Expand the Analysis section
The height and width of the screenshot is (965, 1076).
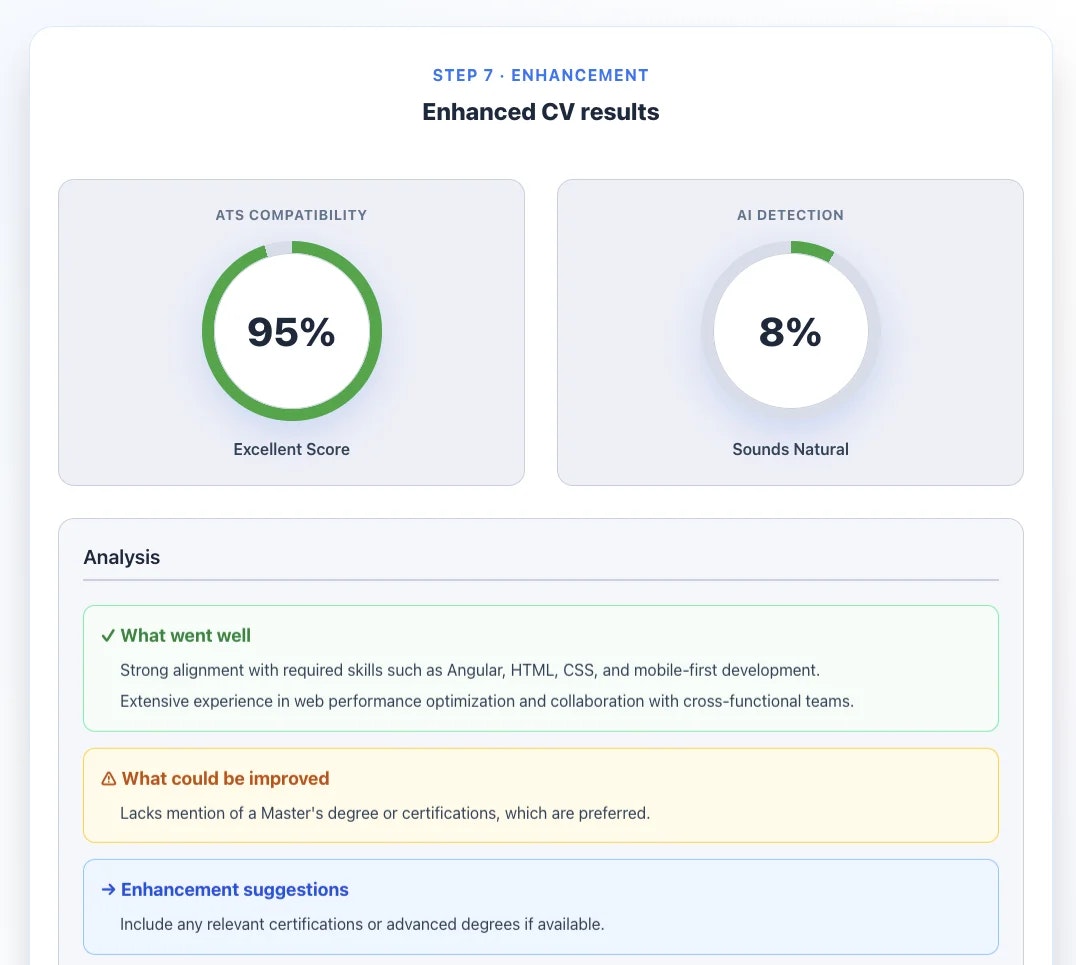pos(122,557)
